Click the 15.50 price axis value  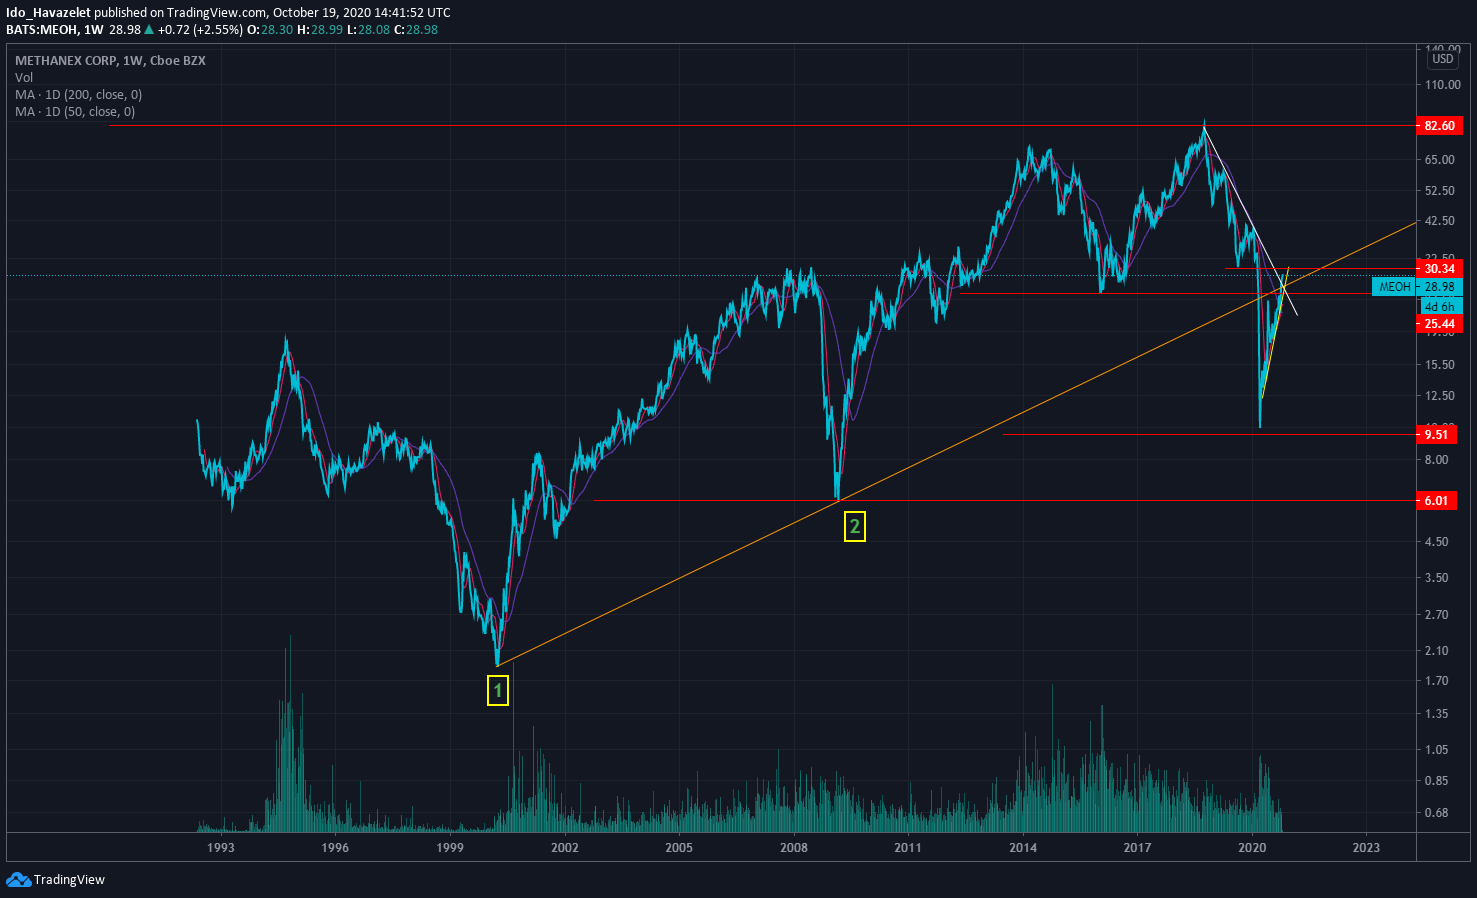tap(1440, 365)
